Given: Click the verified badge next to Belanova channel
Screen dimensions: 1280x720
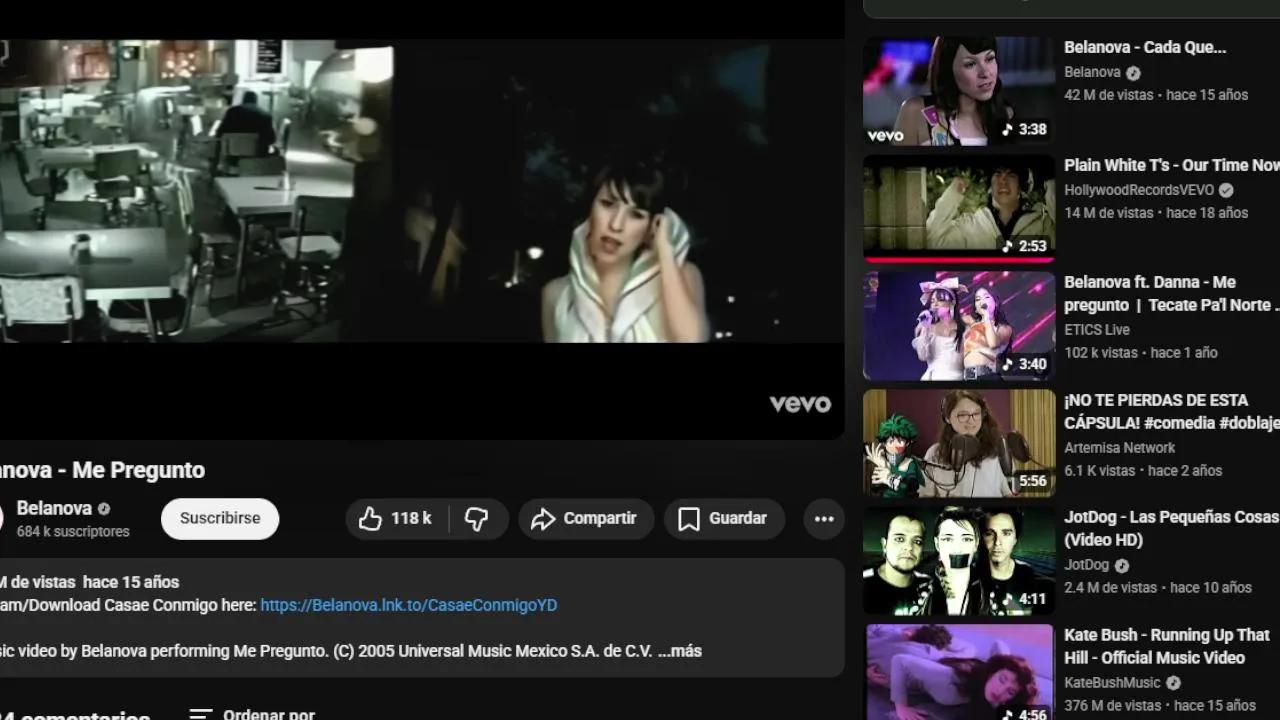Looking at the screenshot, I should [104, 508].
